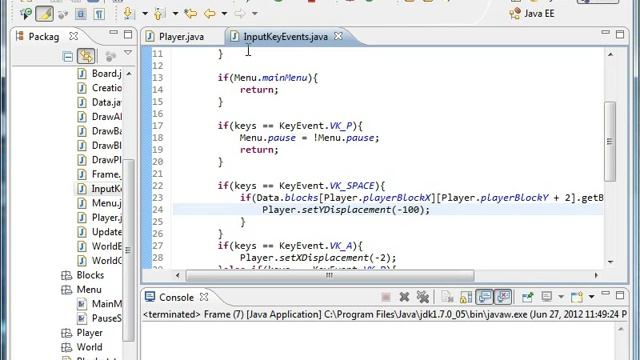640x360 pixels.
Task: Select Data.java file in tree
Action: (x=100, y=102)
